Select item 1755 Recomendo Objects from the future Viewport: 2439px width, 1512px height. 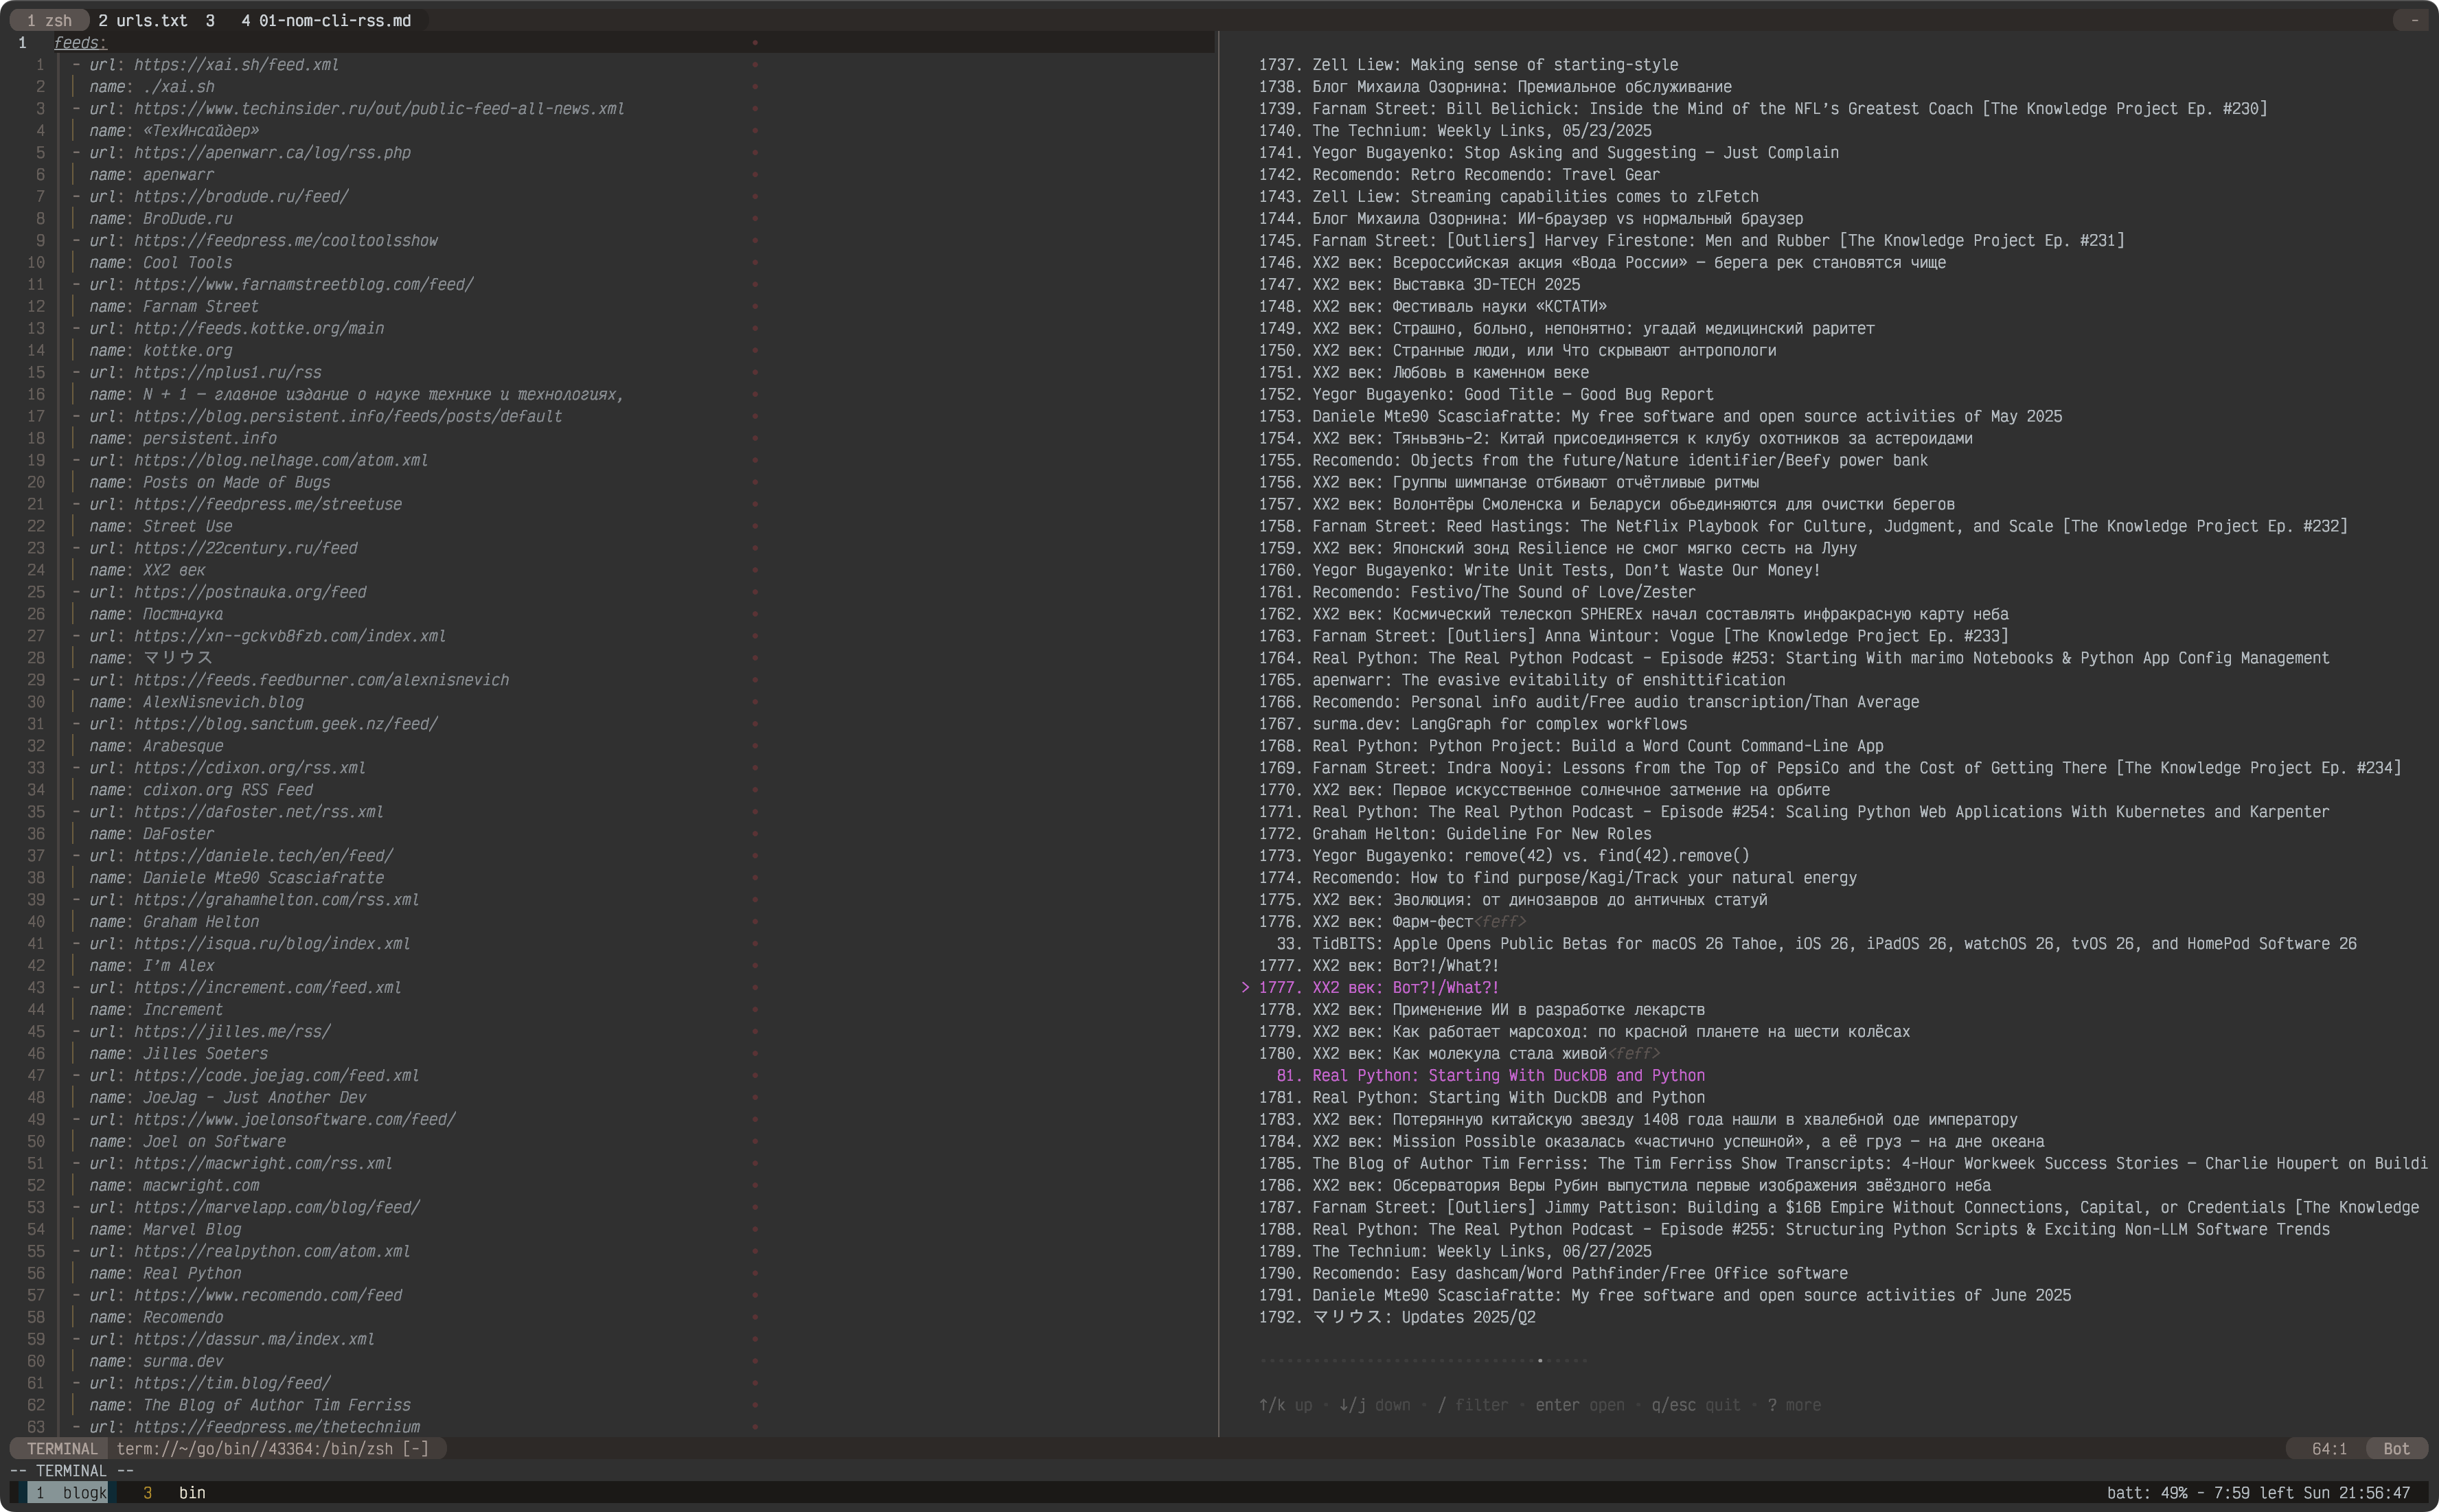[1593, 460]
